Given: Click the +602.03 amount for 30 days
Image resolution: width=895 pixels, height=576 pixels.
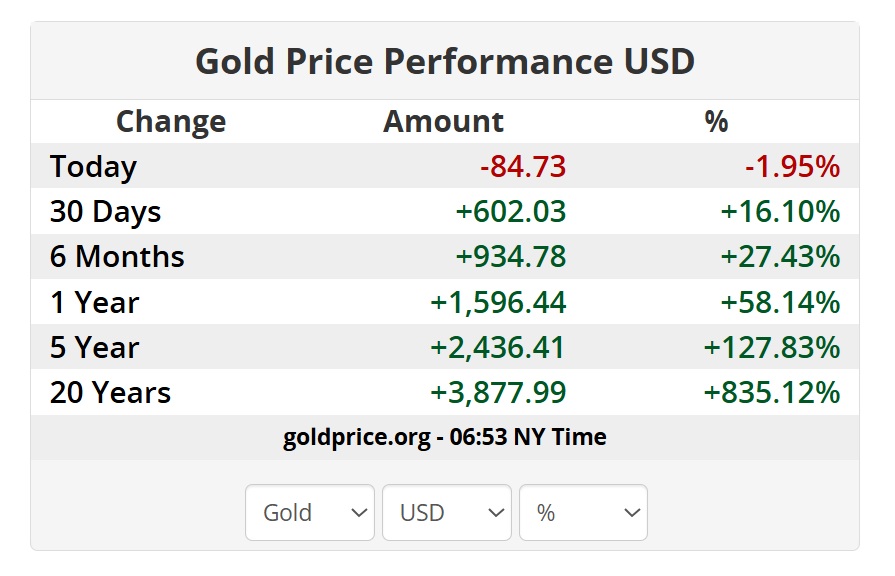Looking at the screenshot, I should 510,212.
